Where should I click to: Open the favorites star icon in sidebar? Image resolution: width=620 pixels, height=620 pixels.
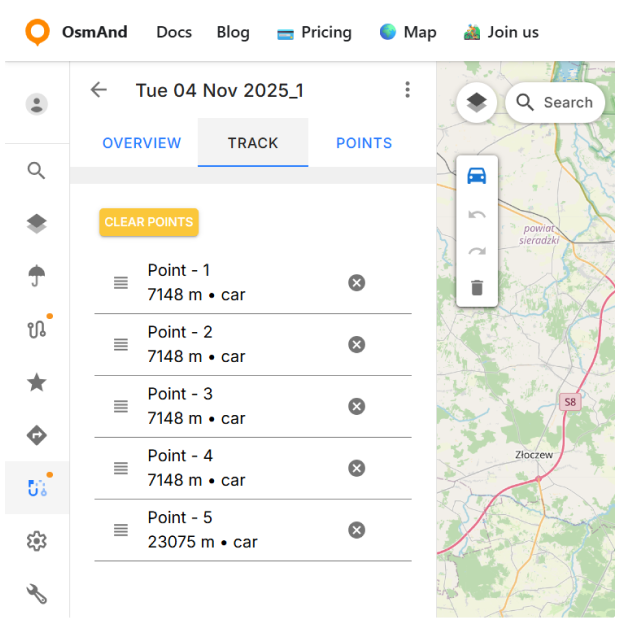(37, 382)
